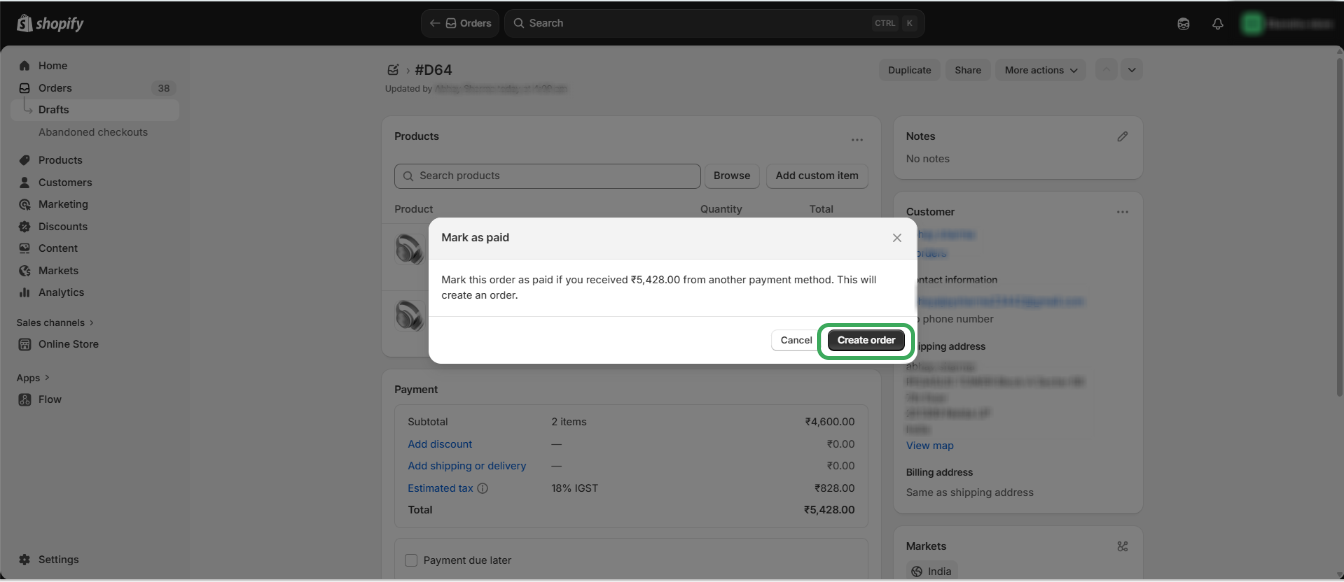Image resolution: width=1344 pixels, height=582 pixels.
Task: Click the orders count badge 38
Action: click(163, 88)
